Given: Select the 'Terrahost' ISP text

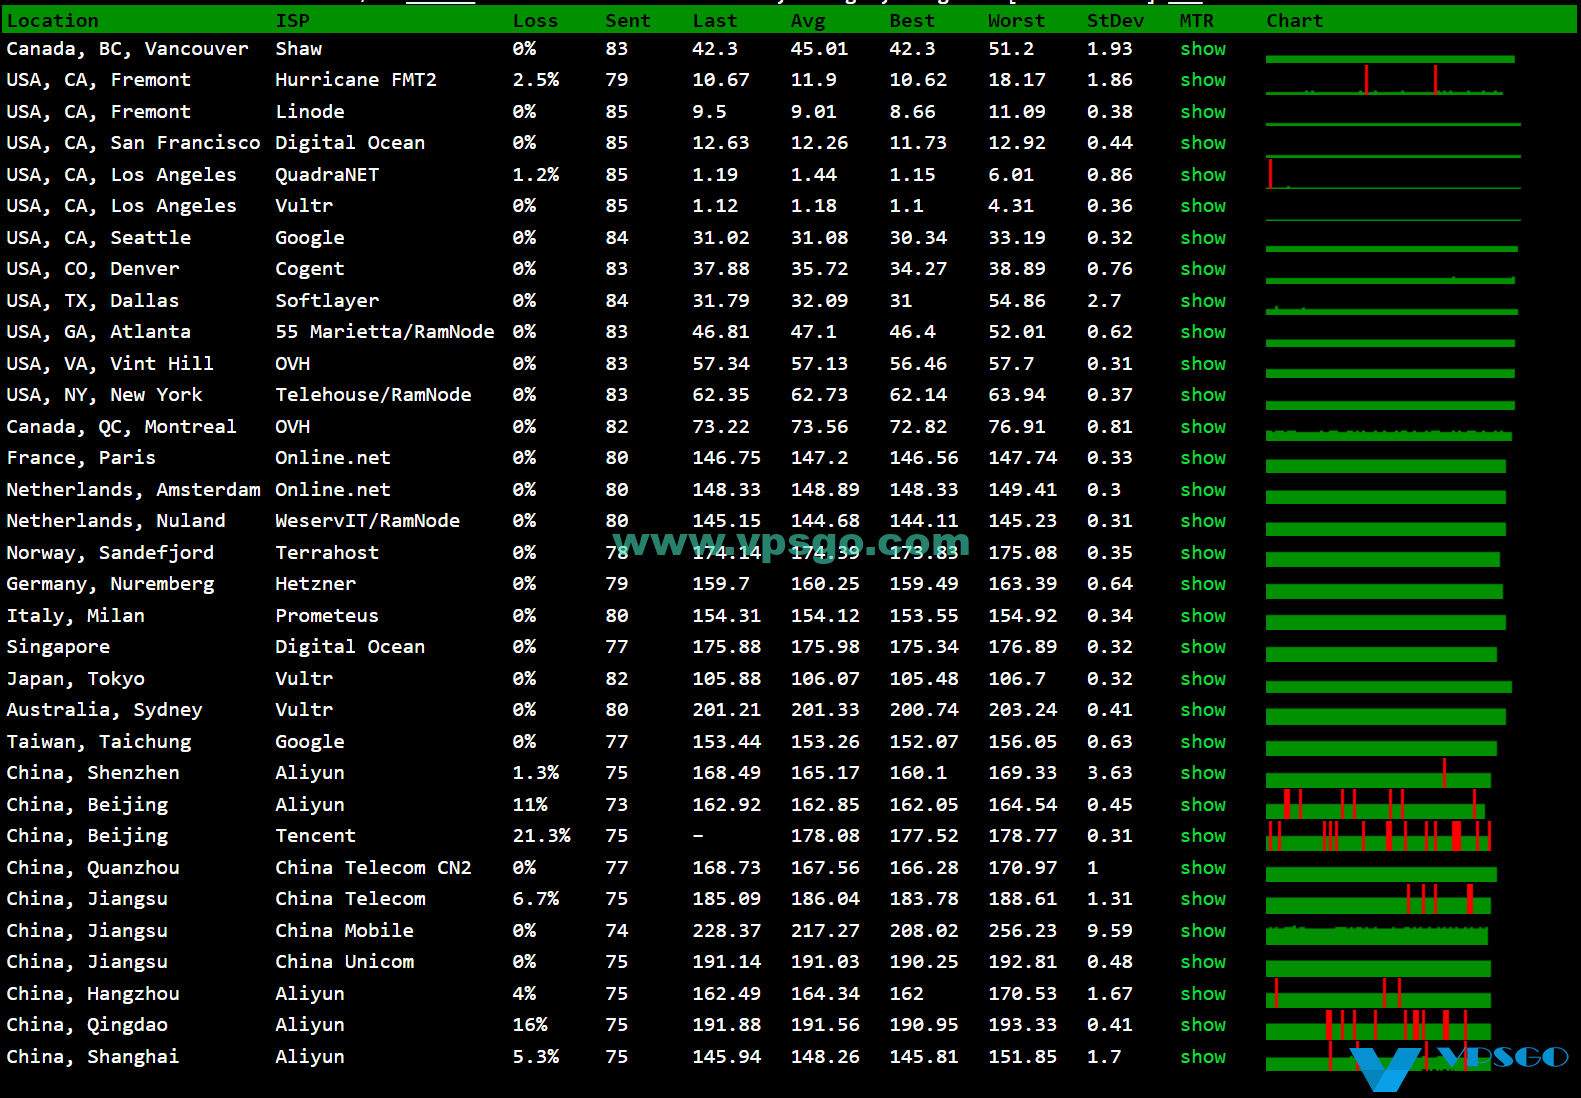Looking at the screenshot, I should coord(327,553).
